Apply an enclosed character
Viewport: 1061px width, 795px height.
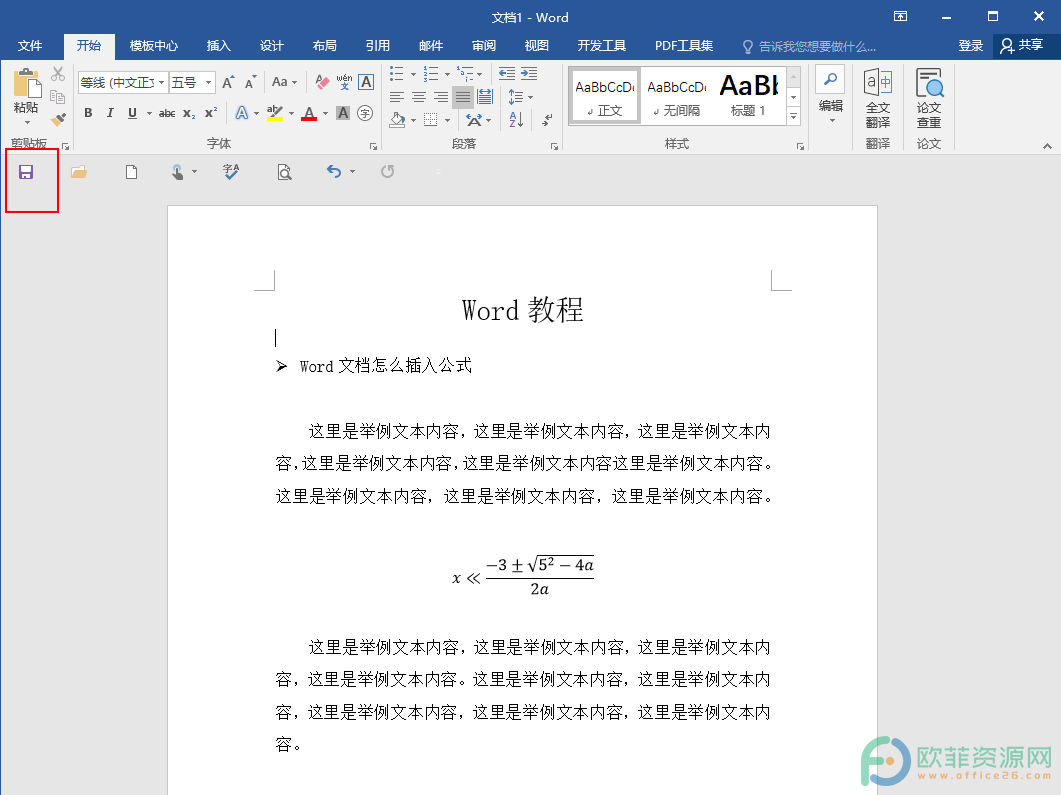click(365, 113)
